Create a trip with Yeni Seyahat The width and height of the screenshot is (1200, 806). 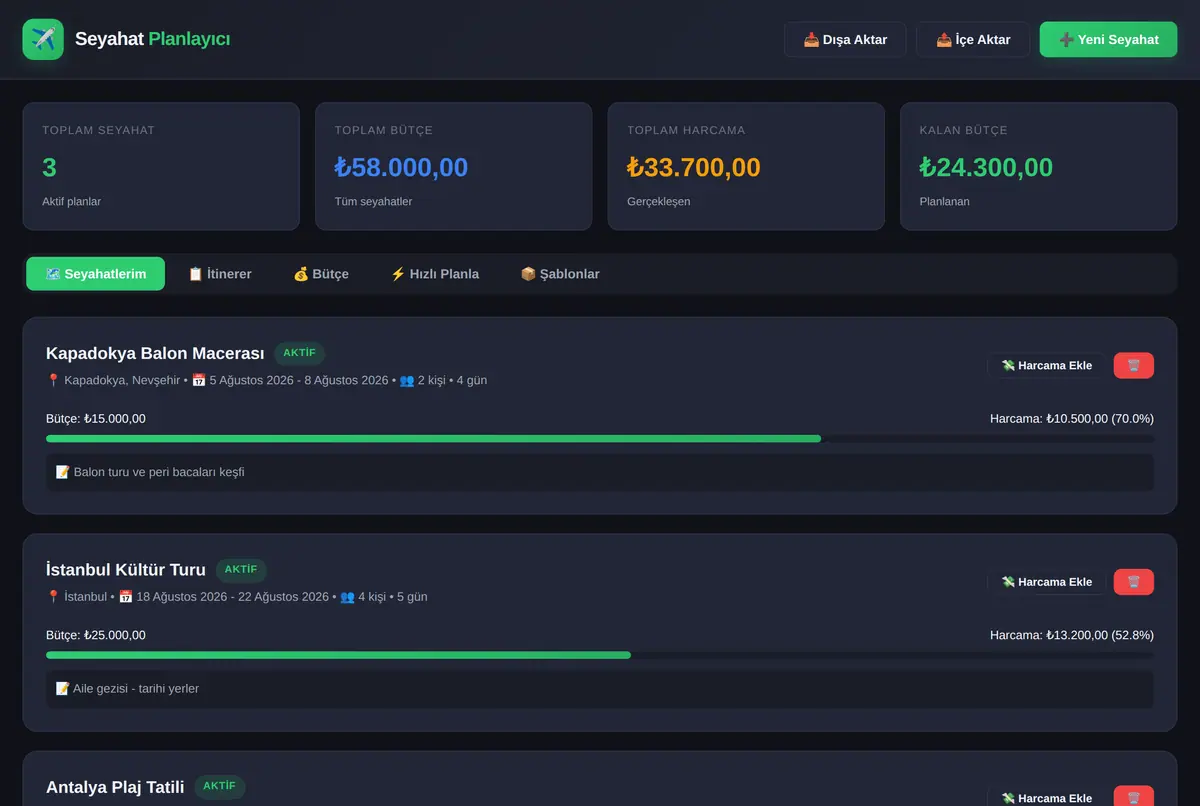[x=1108, y=40]
